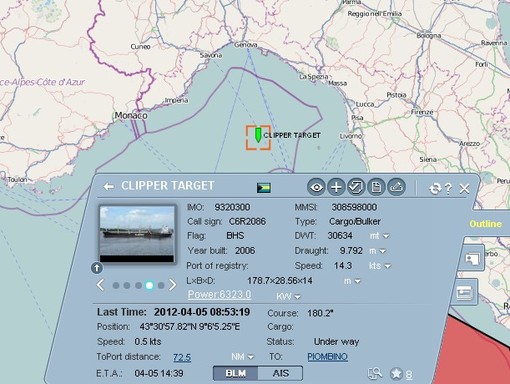Switch to the AIS tab

click(x=281, y=373)
